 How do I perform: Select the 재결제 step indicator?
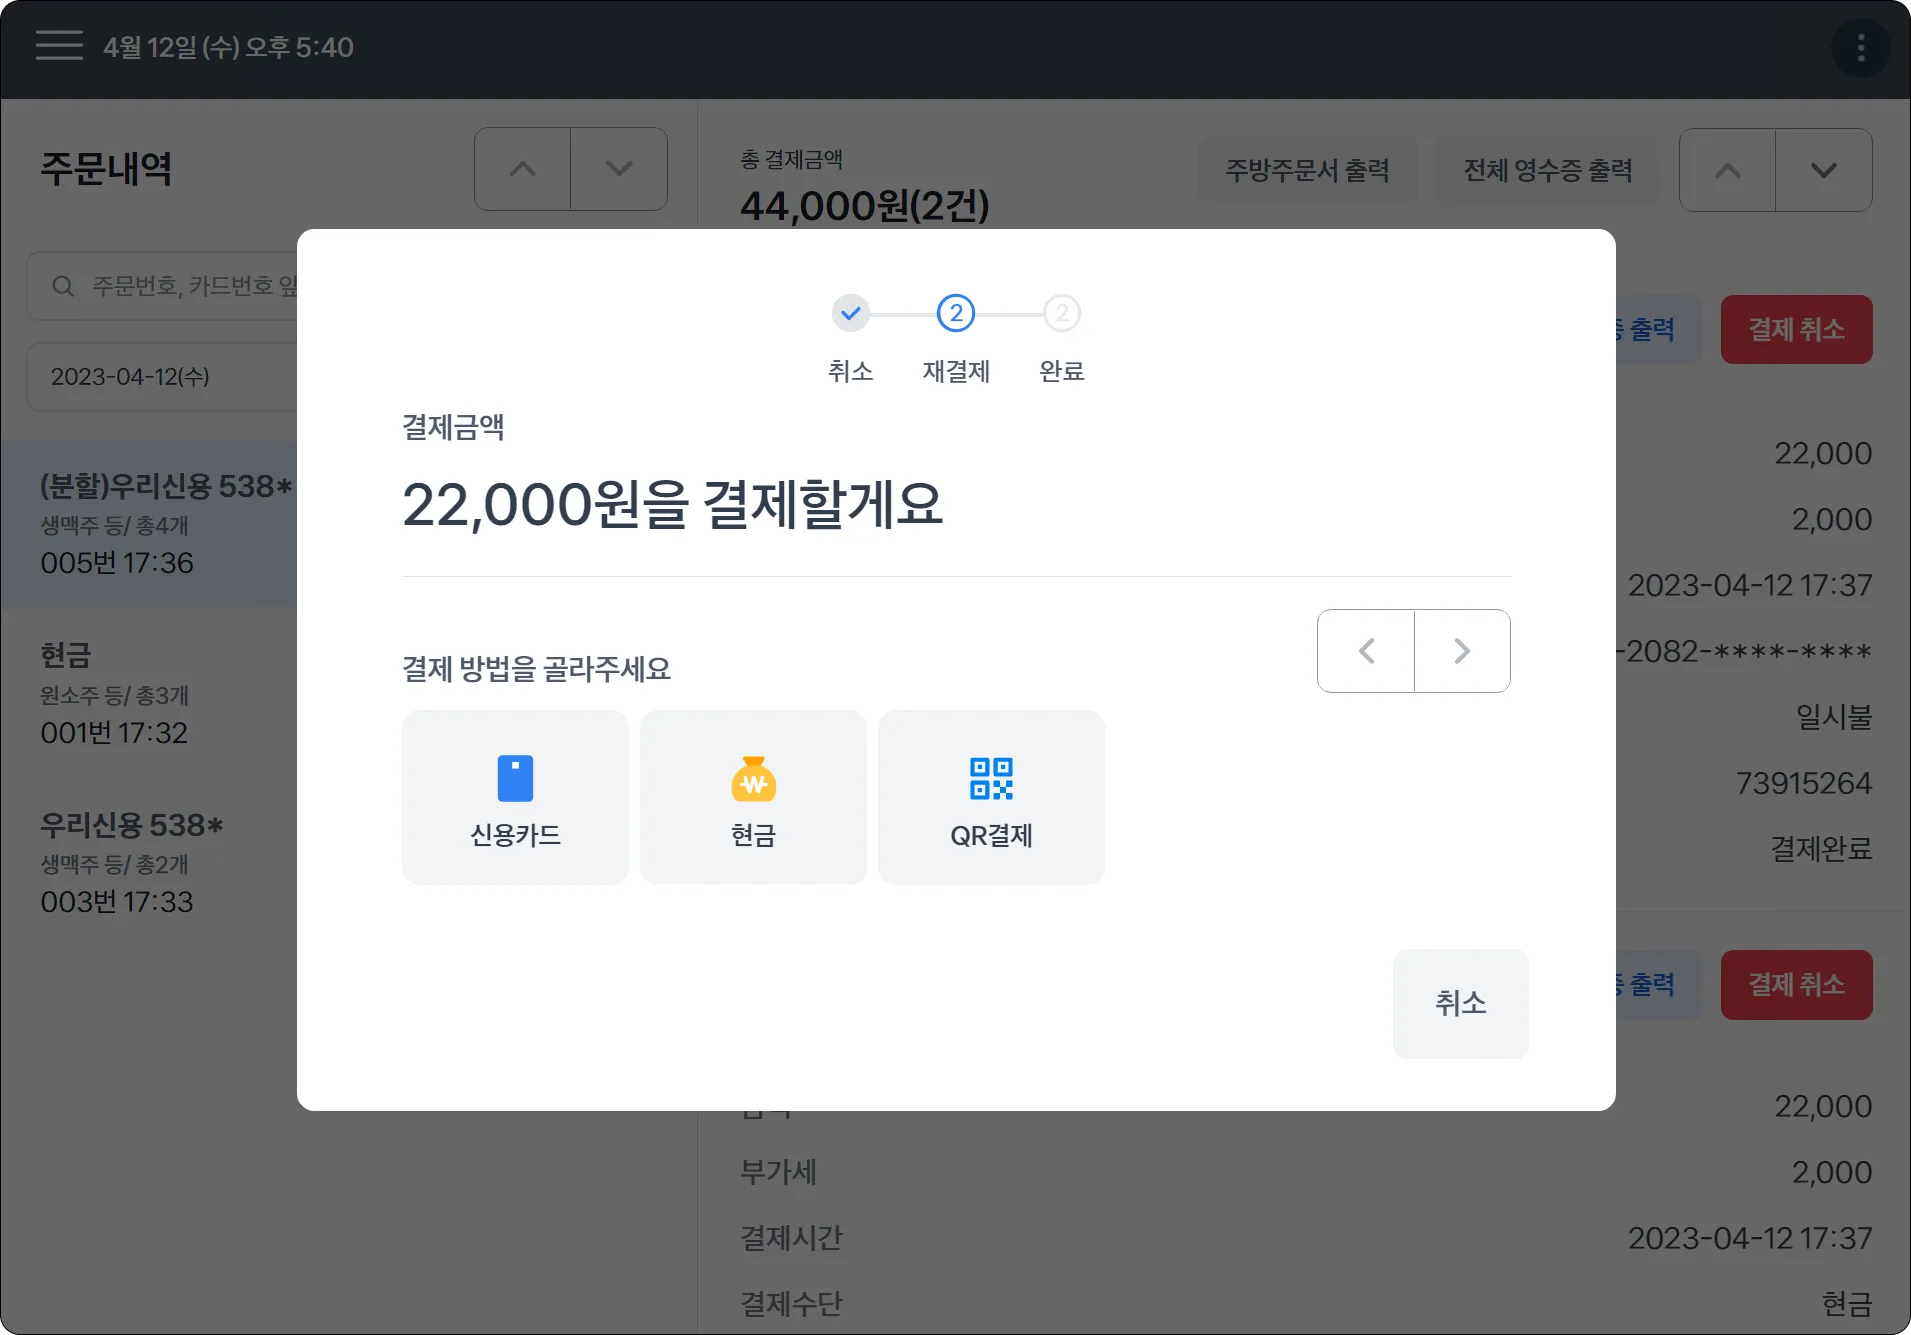pos(956,314)
